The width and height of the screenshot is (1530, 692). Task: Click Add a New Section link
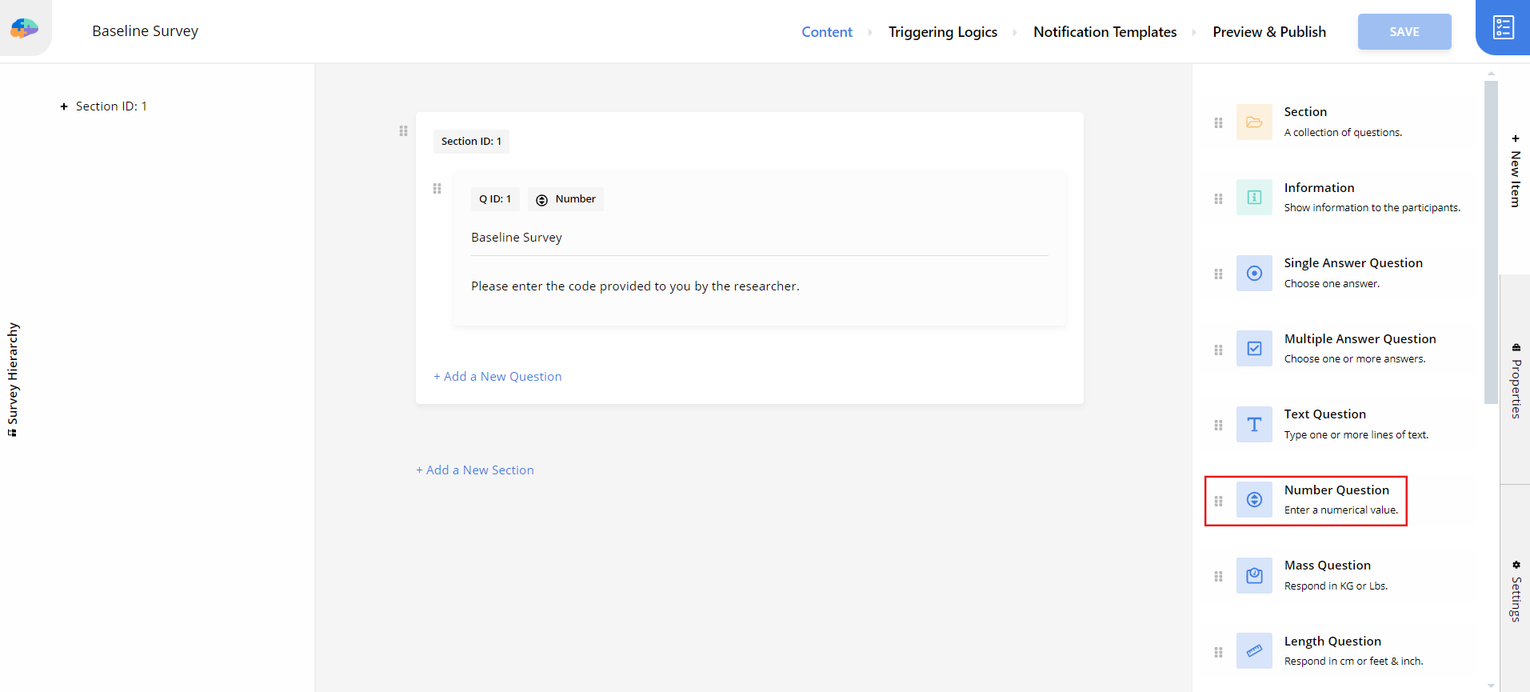coord(475,470)
